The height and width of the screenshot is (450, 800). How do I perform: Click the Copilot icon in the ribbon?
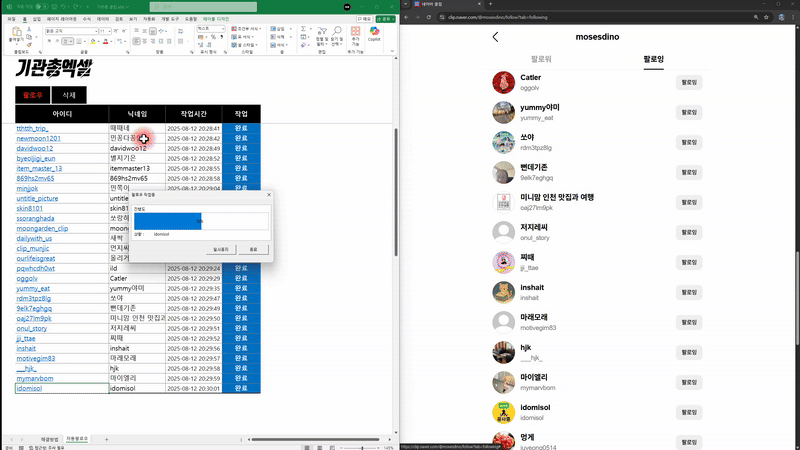tap(374, 32)
